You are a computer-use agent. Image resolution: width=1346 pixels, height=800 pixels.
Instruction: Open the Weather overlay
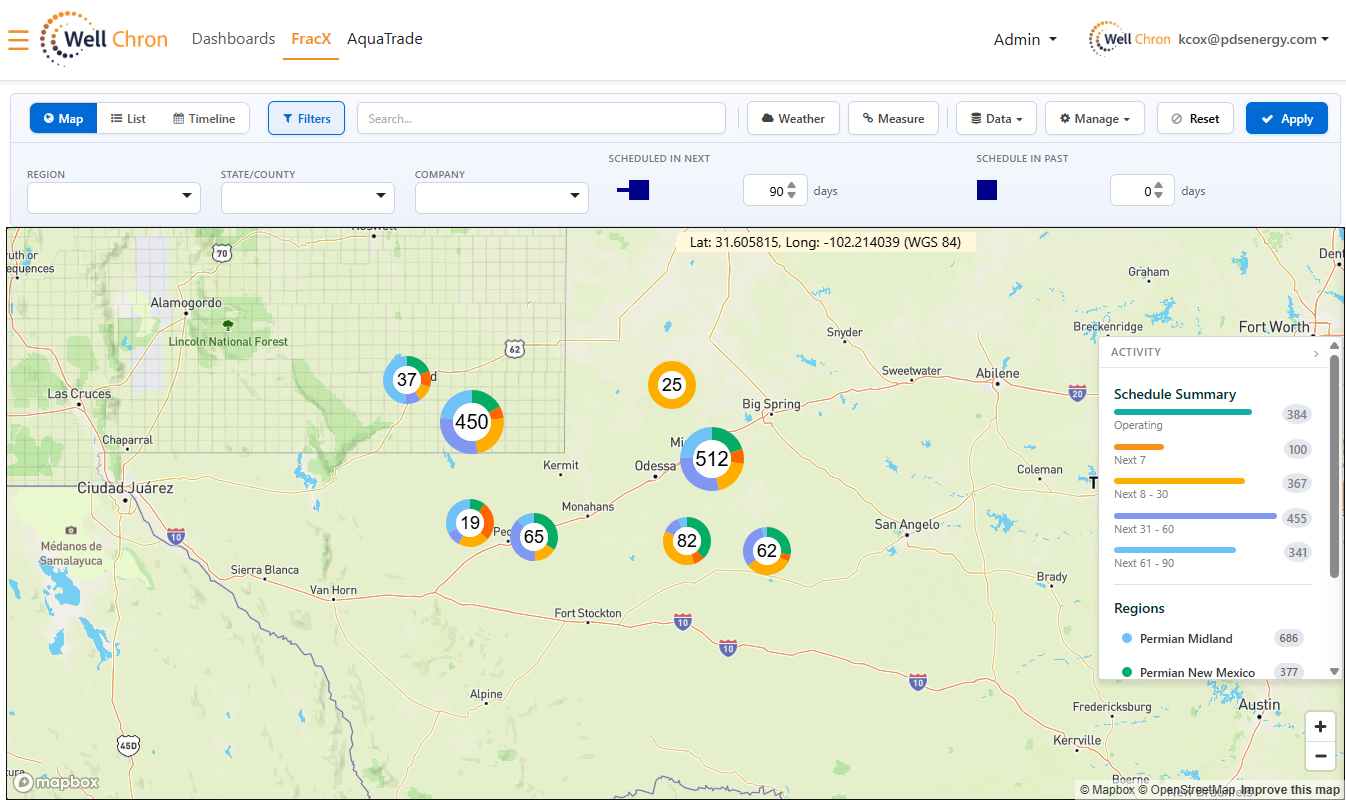click(x=793, y=118)
